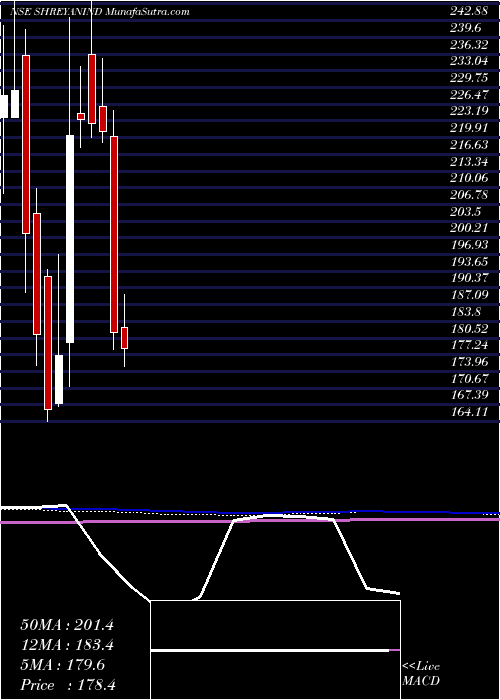Click the <<Live MACD label

(x=421, y=674)
